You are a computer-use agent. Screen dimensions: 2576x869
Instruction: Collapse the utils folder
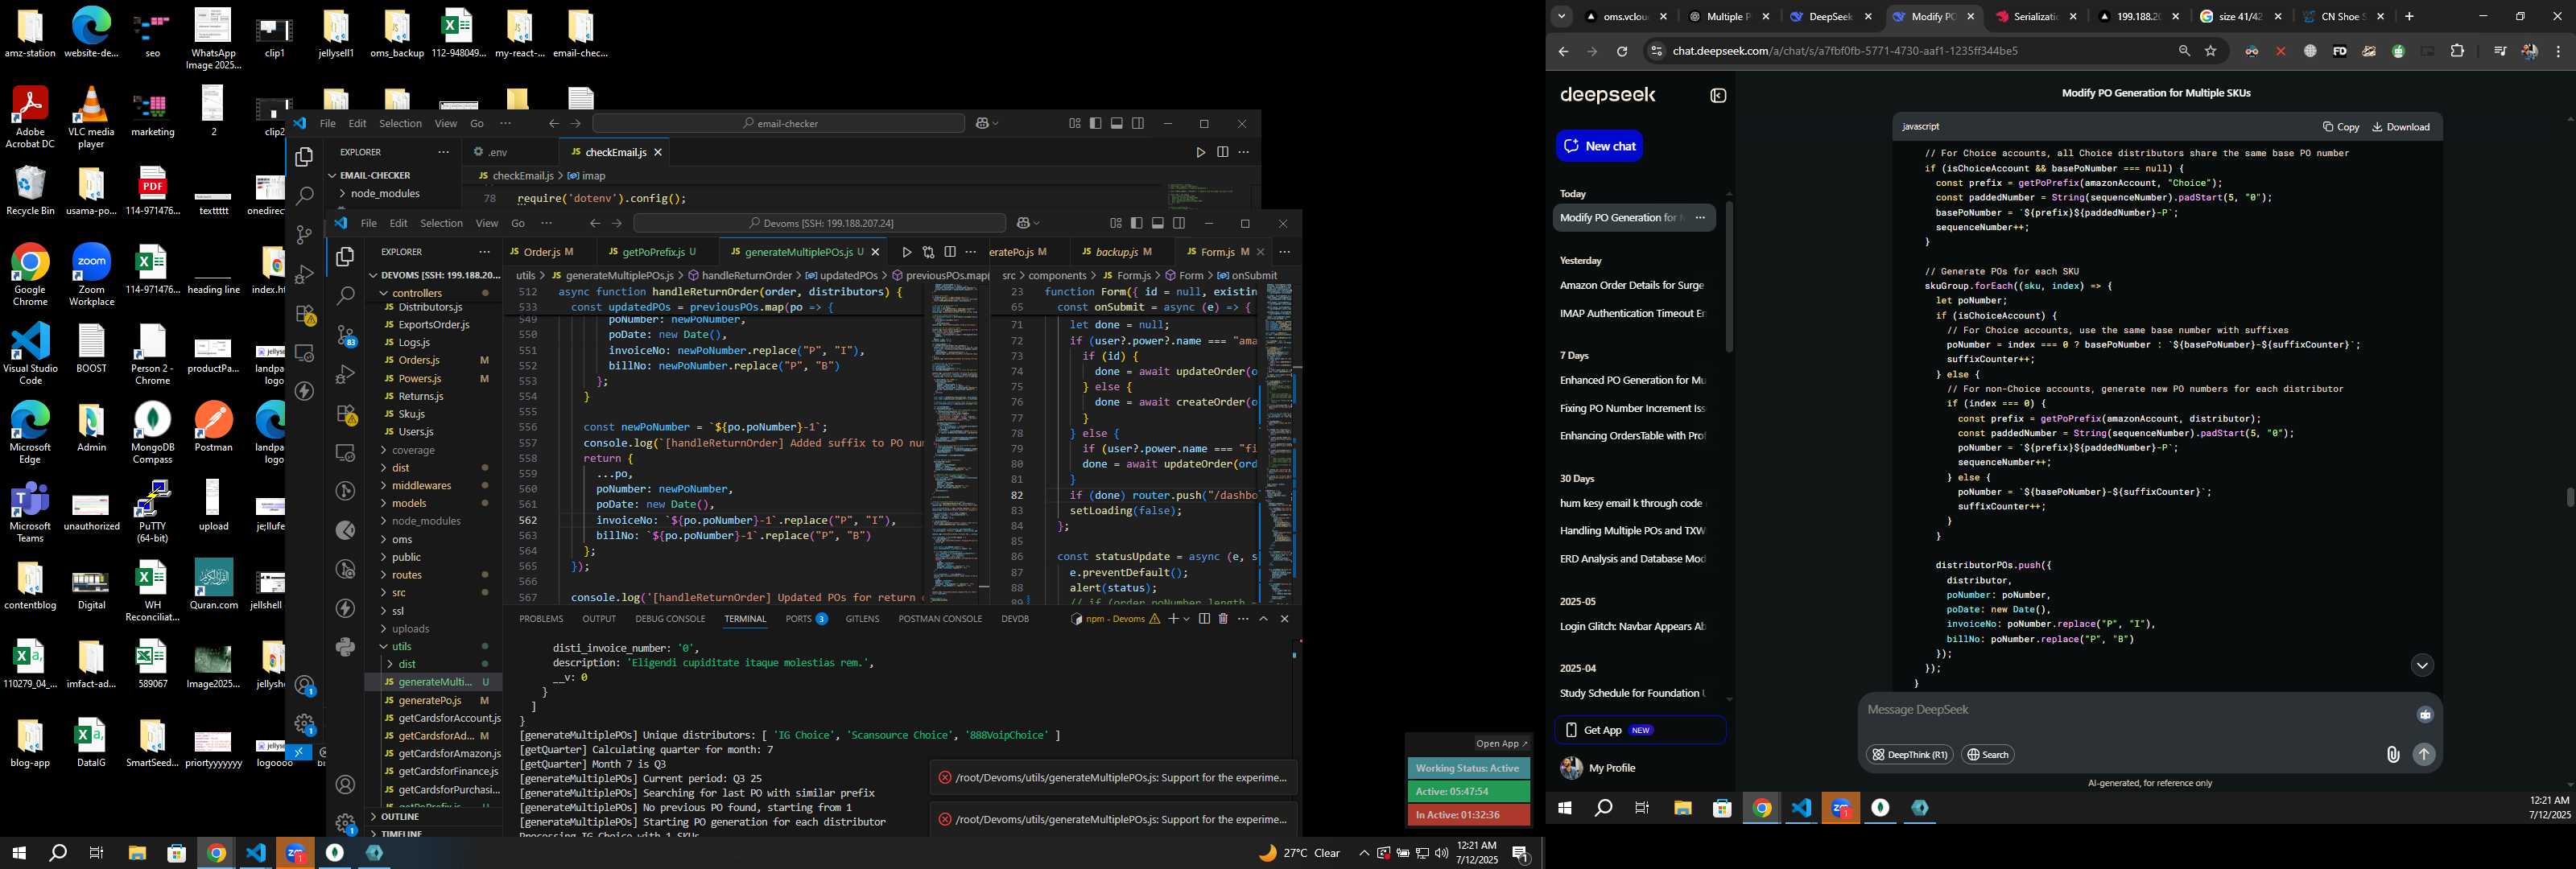click(434, 647)
